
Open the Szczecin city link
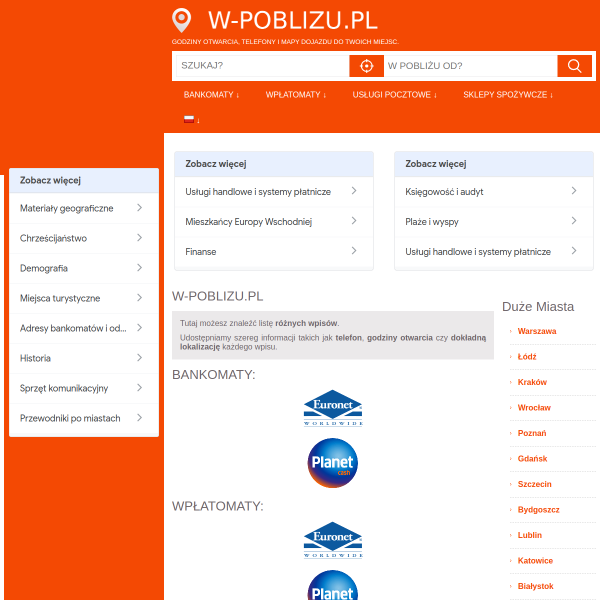coord(534,484)
